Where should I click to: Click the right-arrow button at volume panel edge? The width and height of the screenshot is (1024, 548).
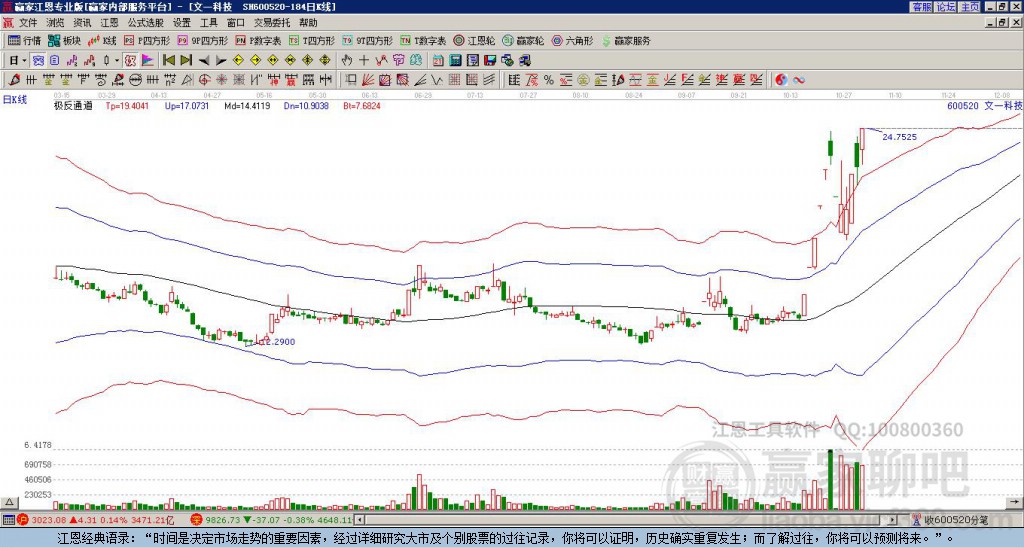pos(1014,502)
